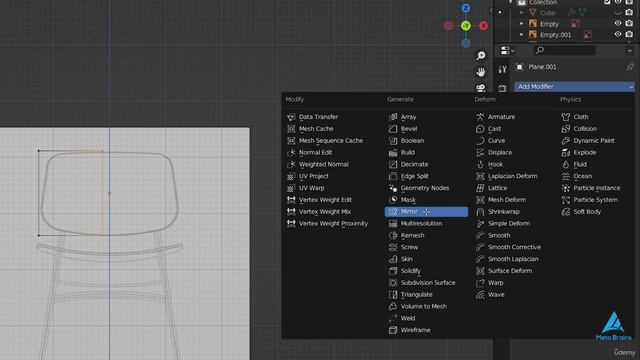640x360 pixels.
Task: Toggle render camera for Cube object
Action: 629,13
